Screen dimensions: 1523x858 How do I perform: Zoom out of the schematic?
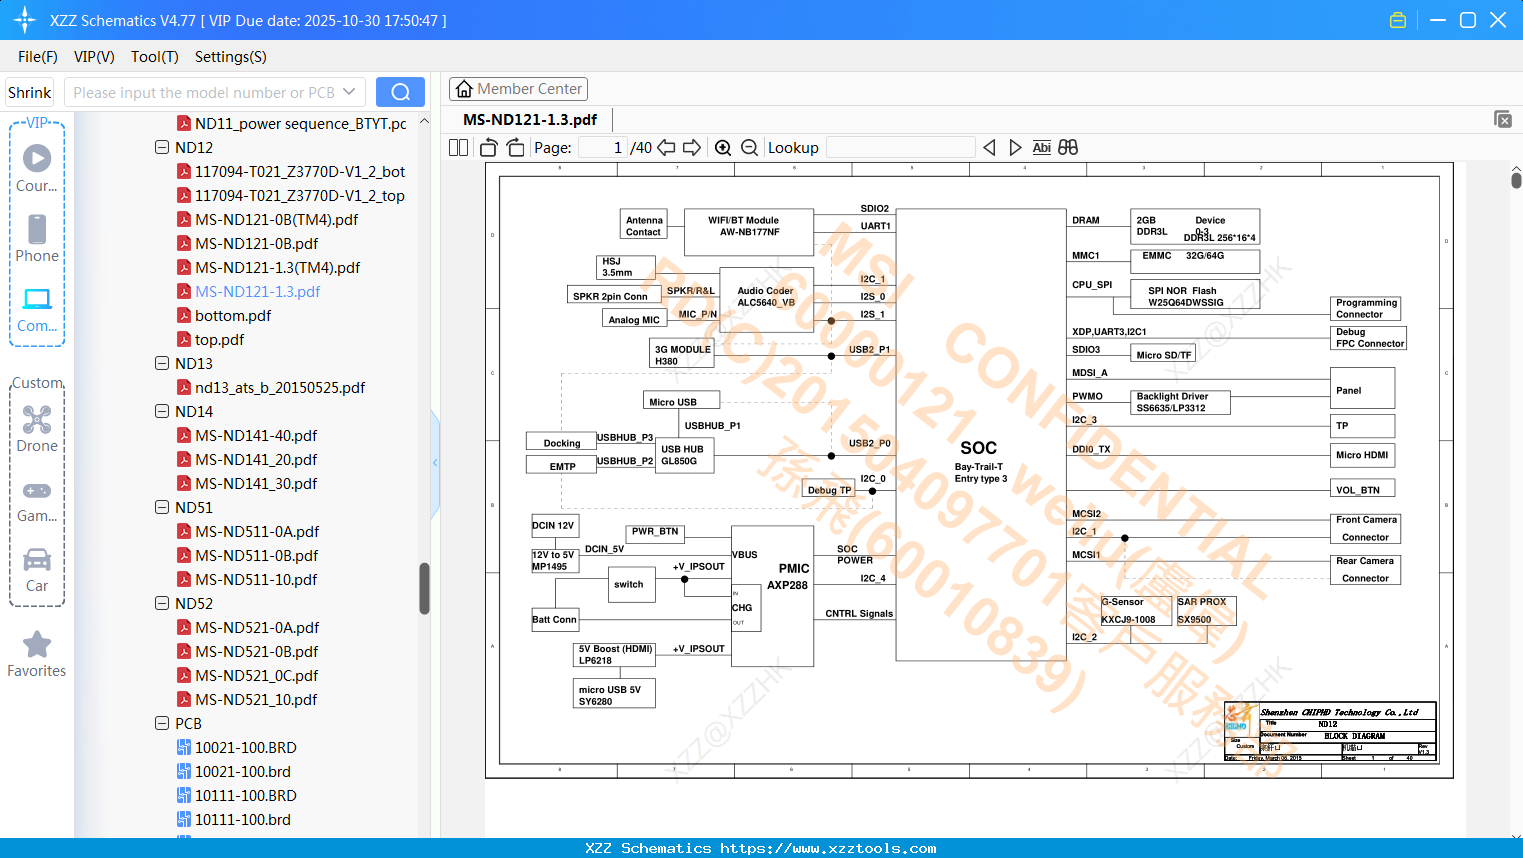pos(749,148)
